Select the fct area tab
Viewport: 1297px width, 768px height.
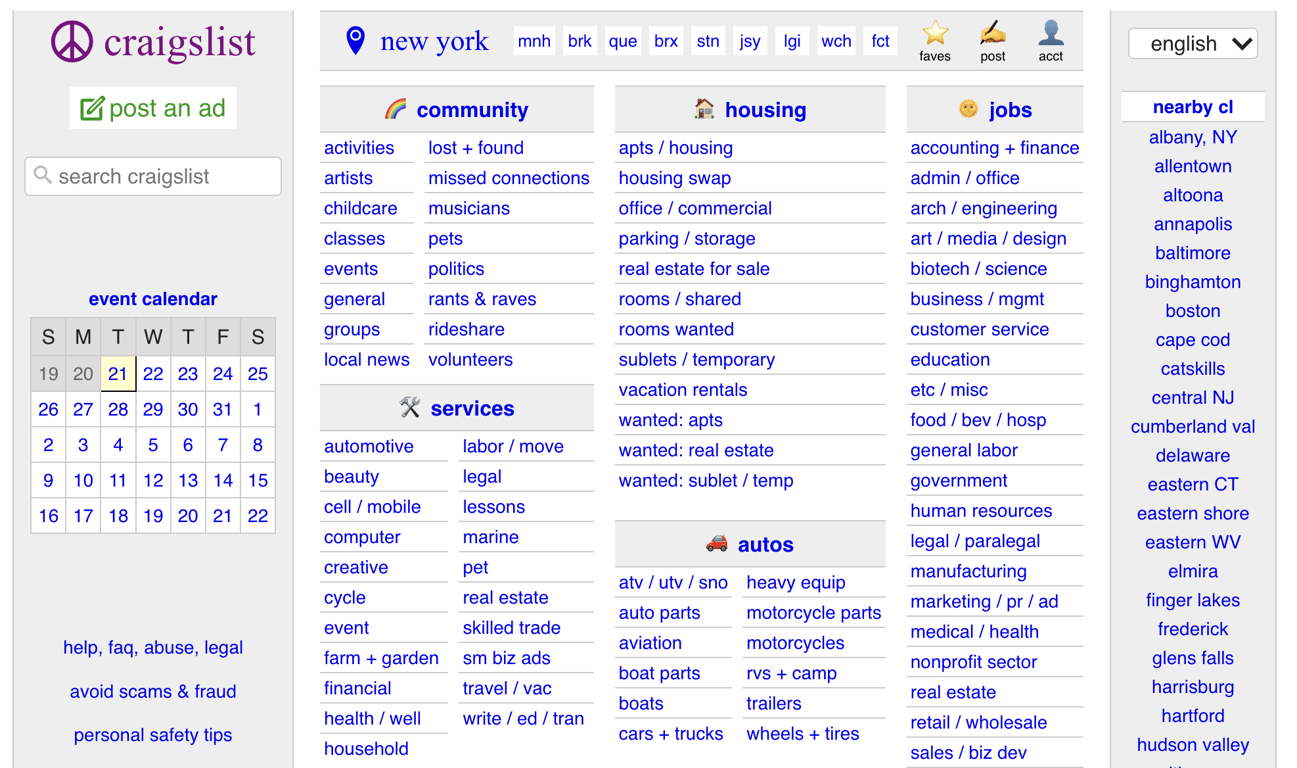pyautogui.click(x=880, y=41)
